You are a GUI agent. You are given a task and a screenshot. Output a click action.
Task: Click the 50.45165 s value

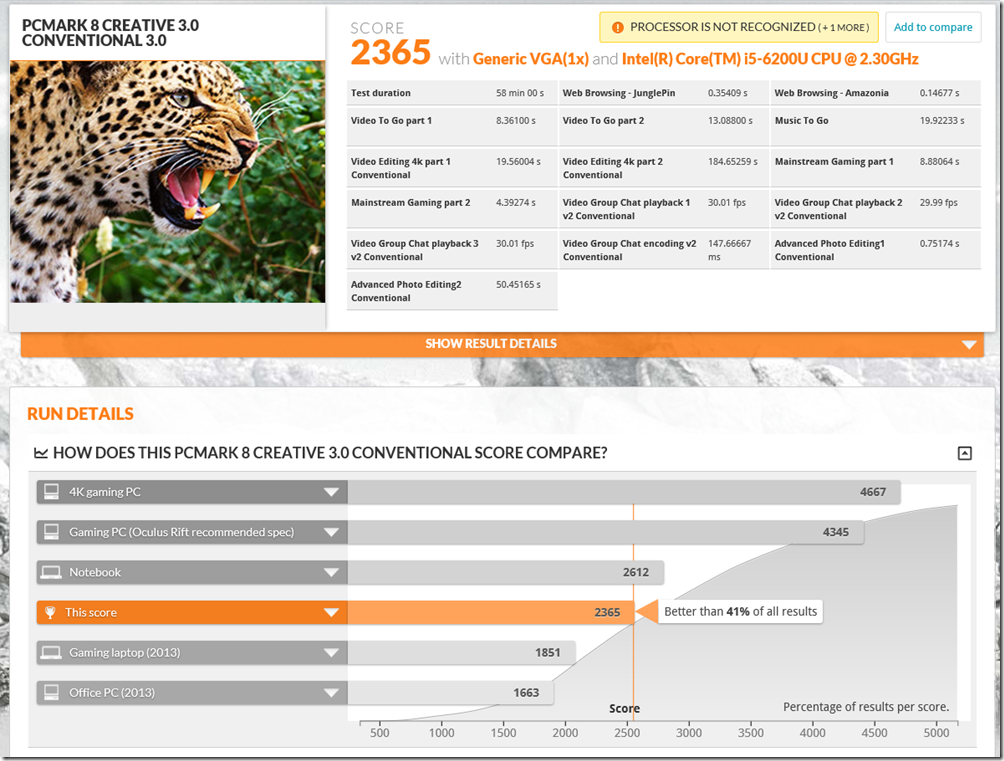(x=518, y=284)
